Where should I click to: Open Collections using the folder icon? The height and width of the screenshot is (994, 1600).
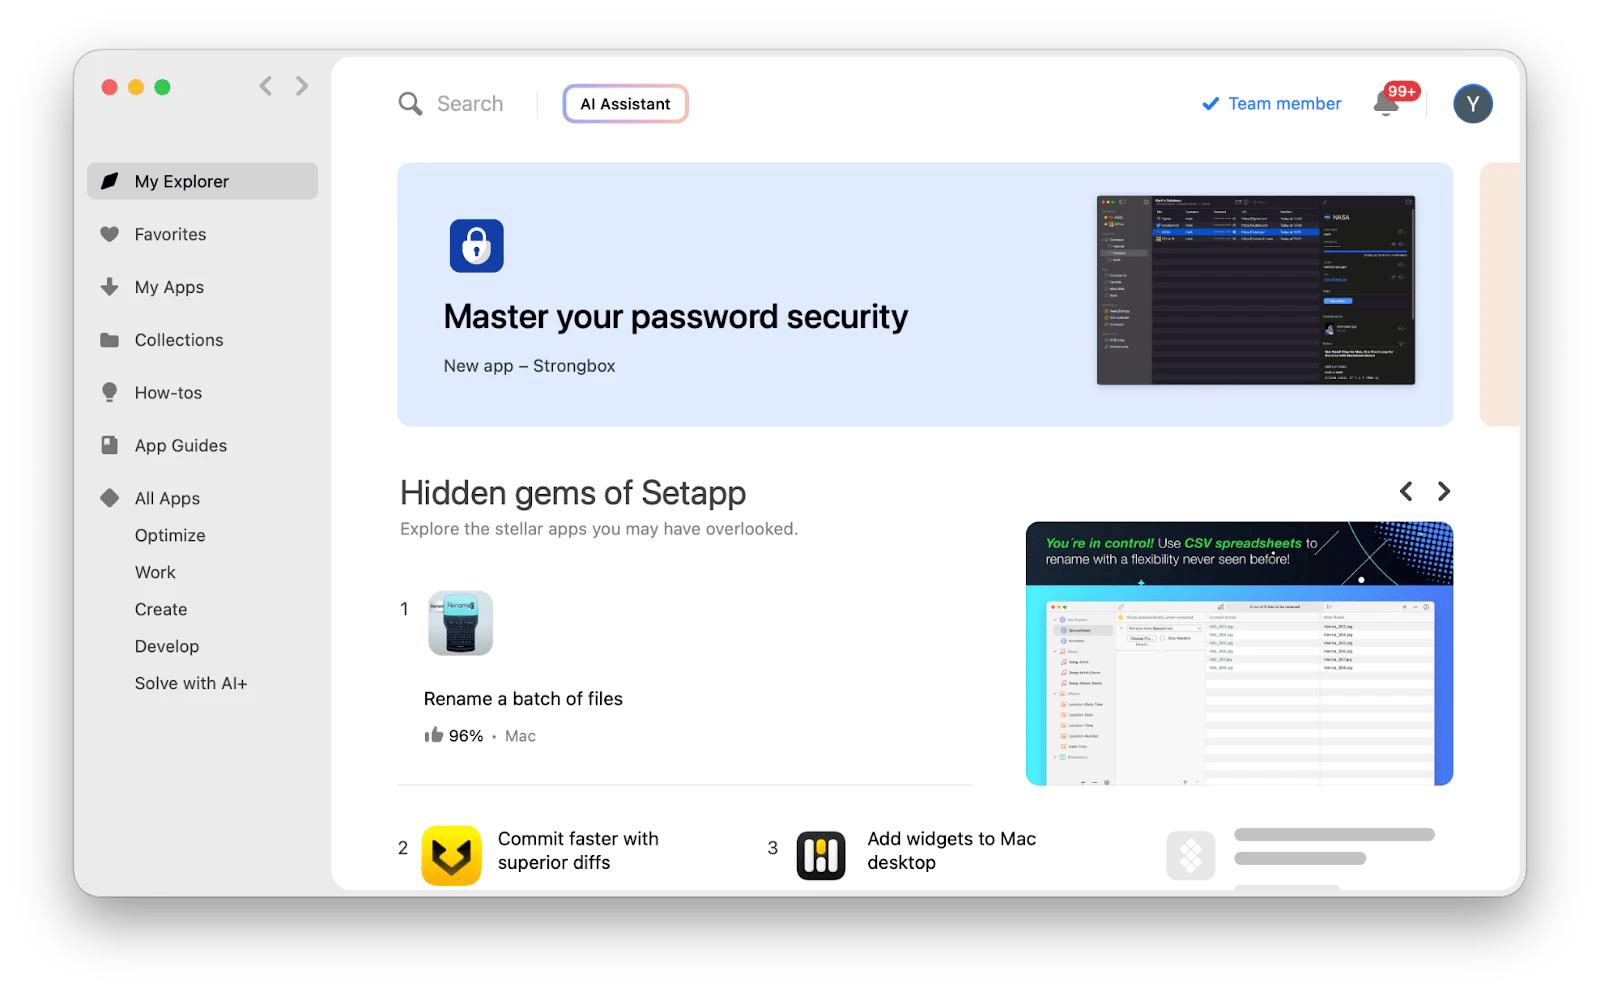click(x=110, y=340)
